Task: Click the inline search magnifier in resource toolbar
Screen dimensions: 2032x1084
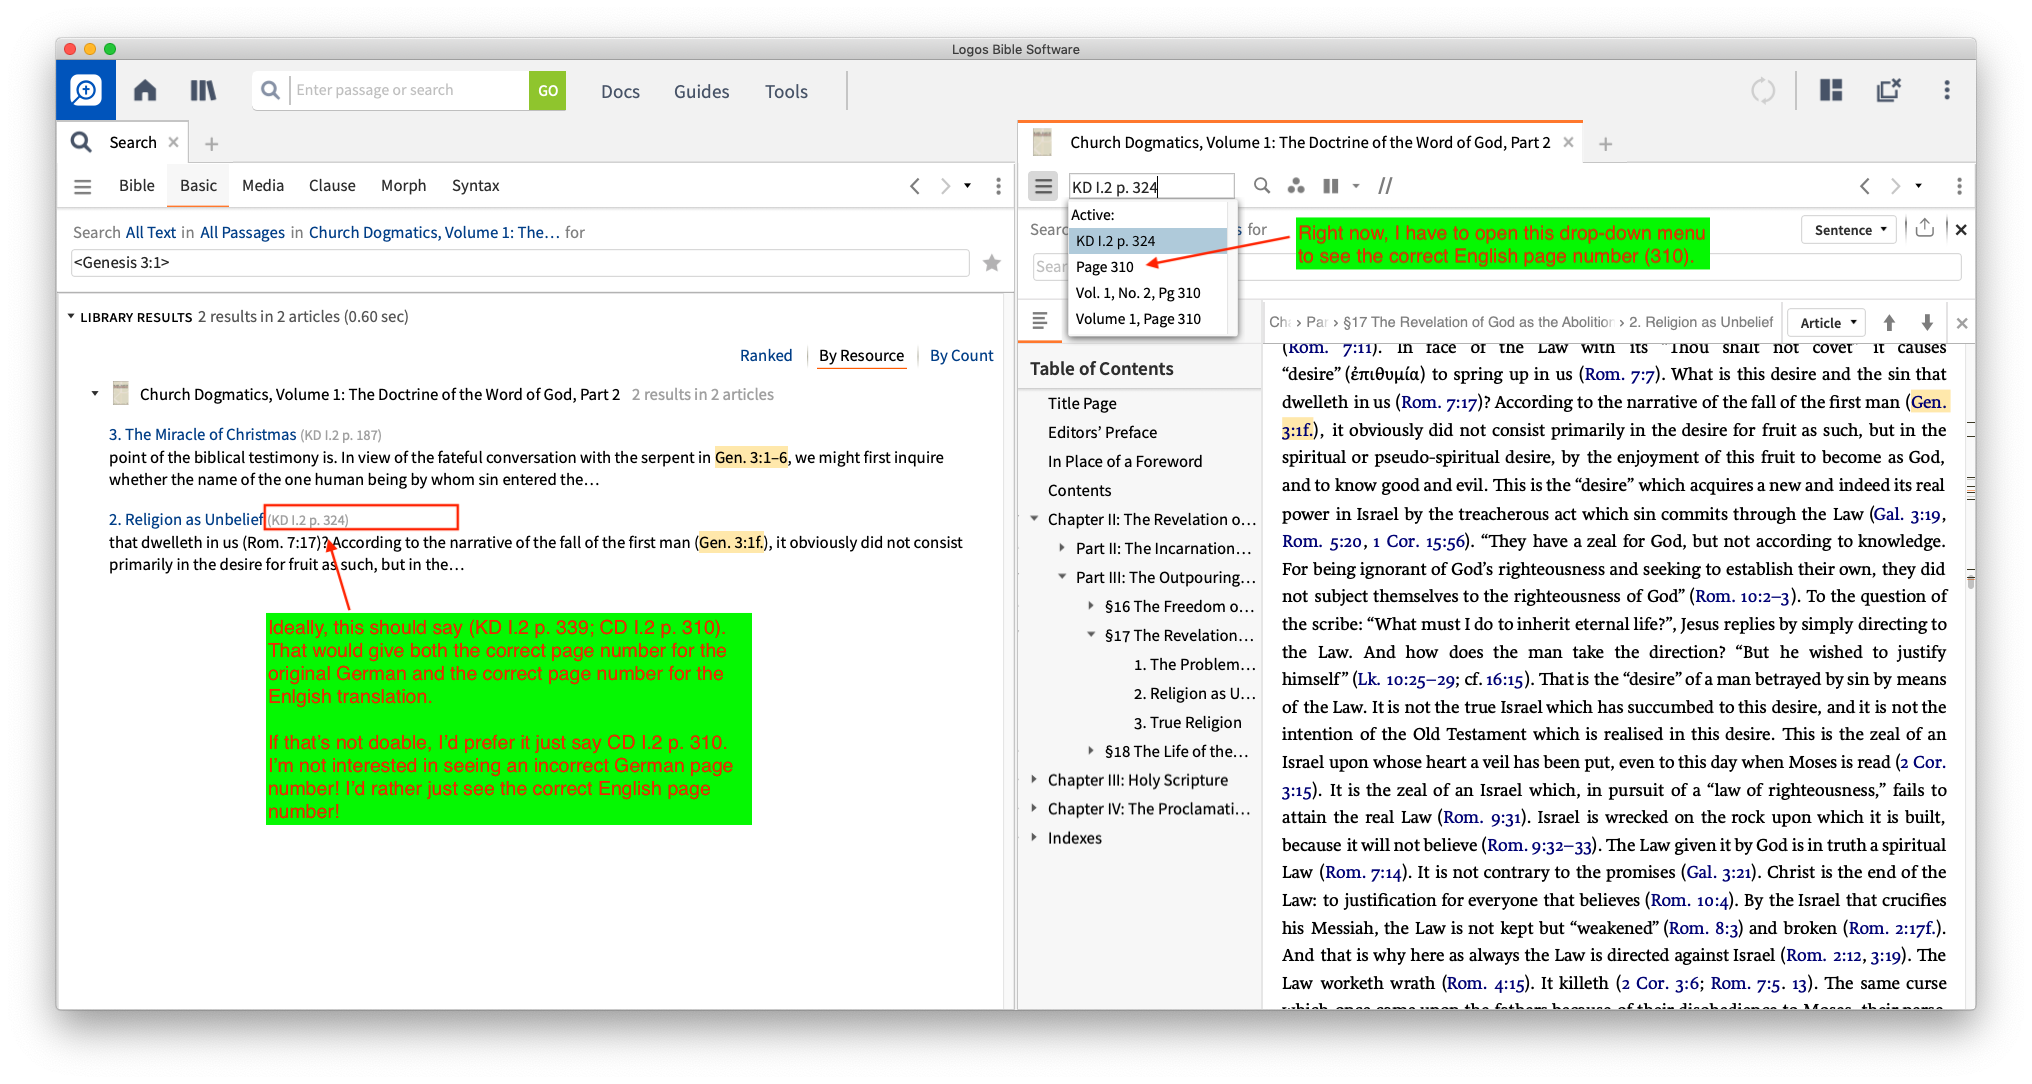Action: pos(1262,186)
